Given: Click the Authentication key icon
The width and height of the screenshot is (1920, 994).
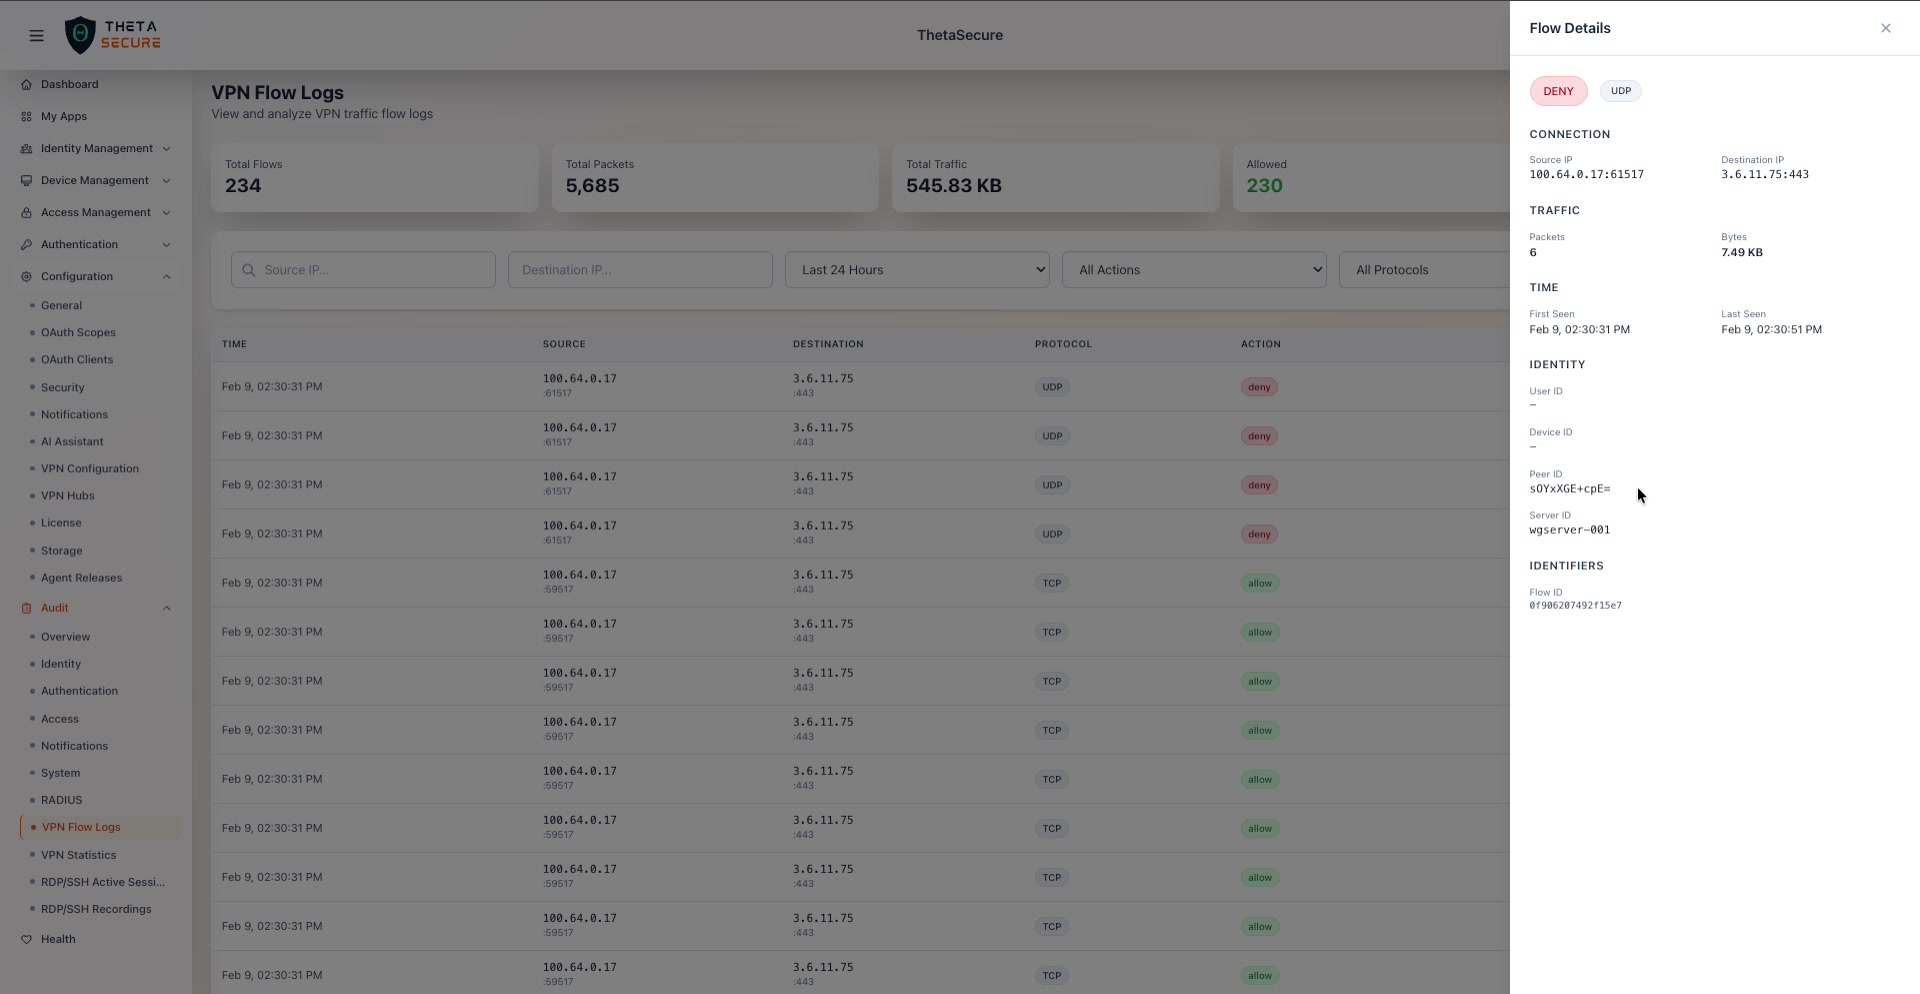Looking at the screenshot, I should [x=27, y=245].
